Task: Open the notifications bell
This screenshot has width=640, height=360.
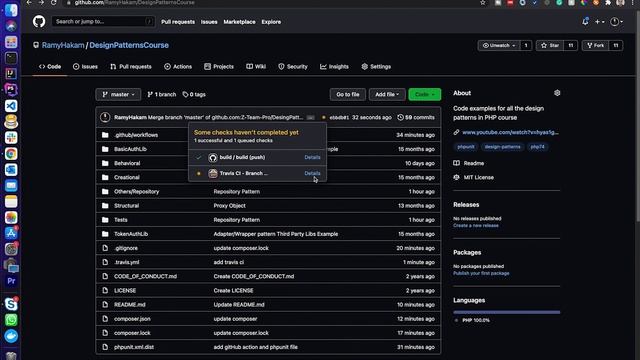Action: pos(585,21)
